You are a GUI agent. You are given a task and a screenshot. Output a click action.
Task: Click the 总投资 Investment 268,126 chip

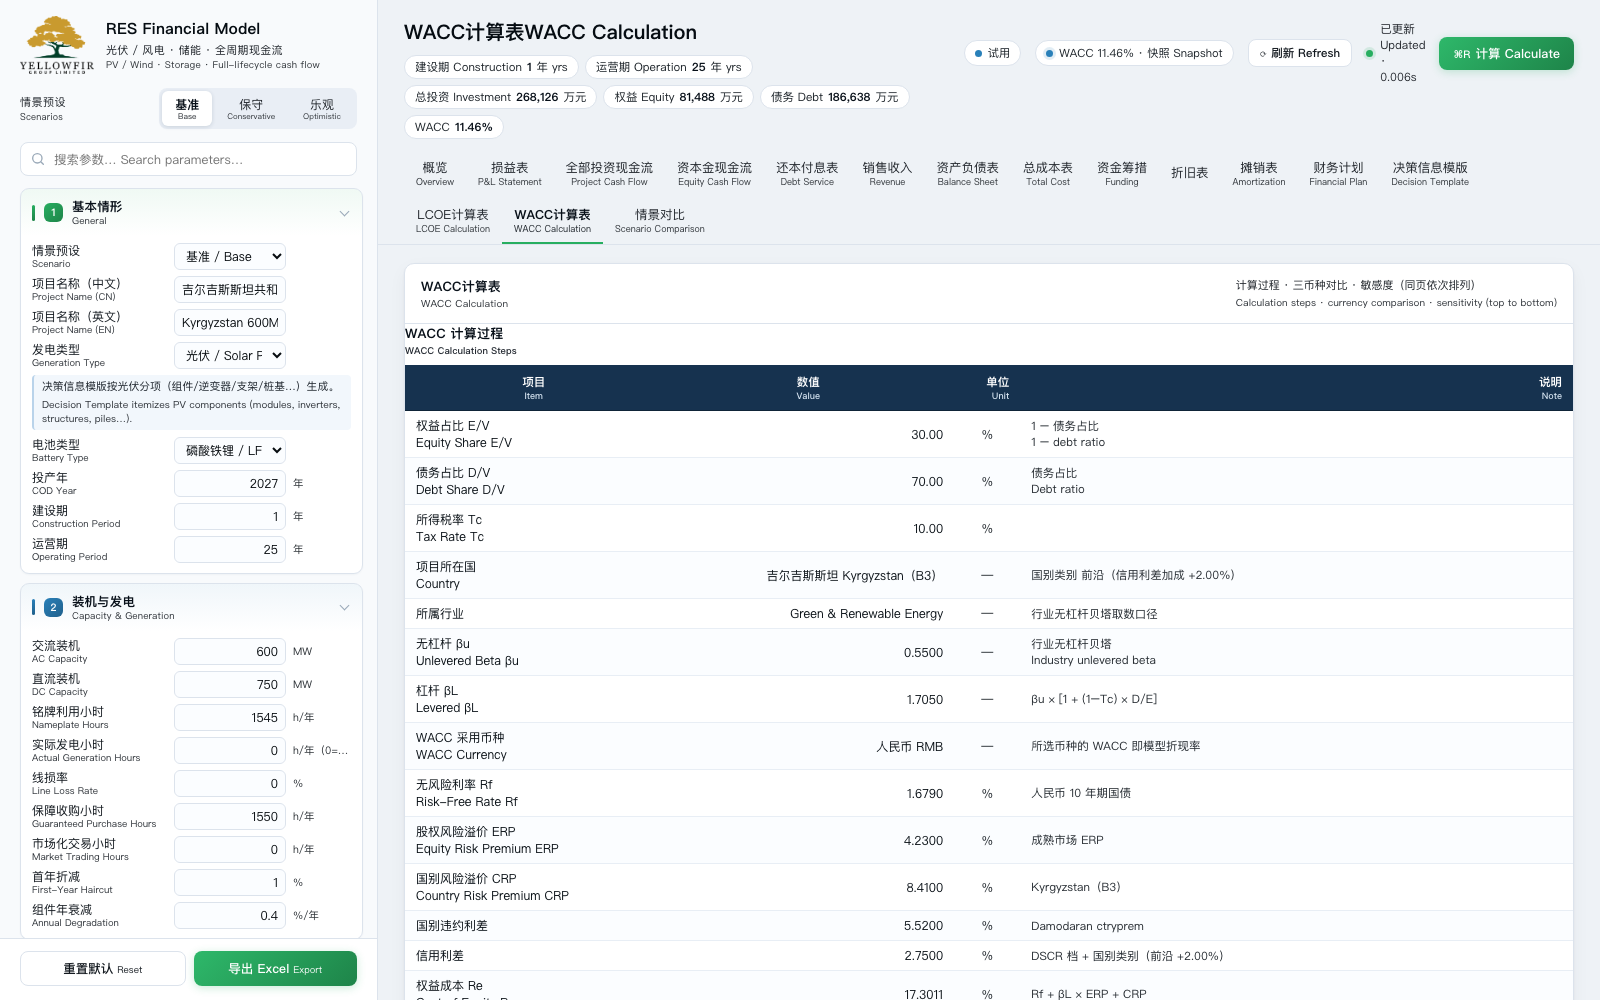(x=501, y=97)
